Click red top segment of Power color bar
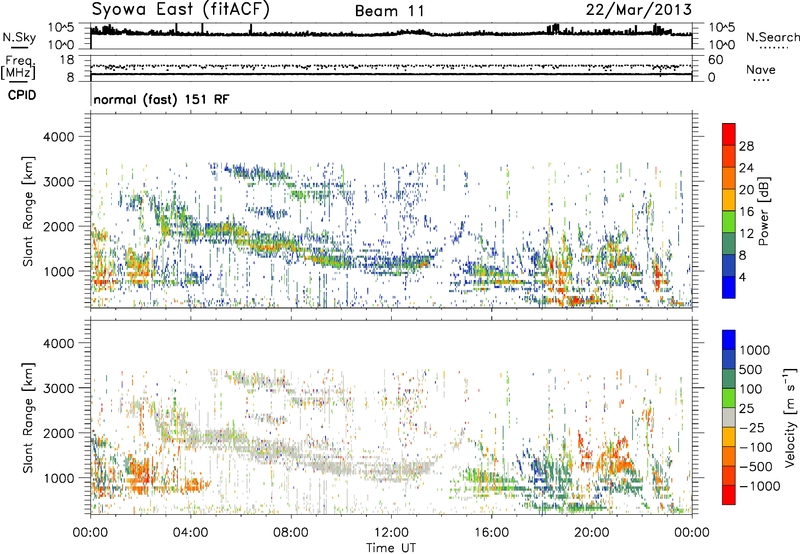Image resolution: width=800 pixels, height=554 pixels. pyautogui.click(x=729, y=135)
